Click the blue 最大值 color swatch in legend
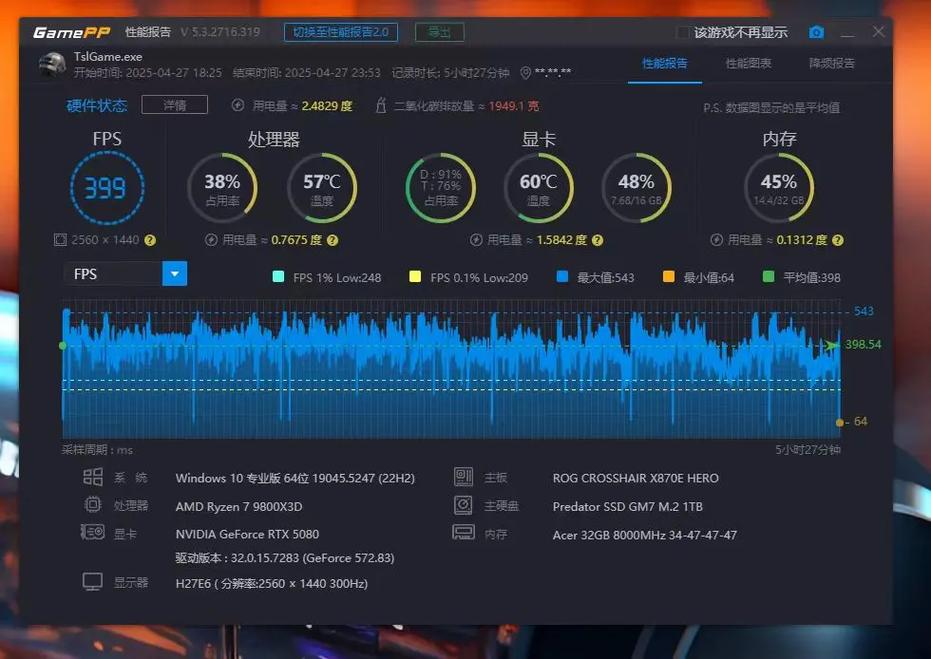The width and height of the screenshot is (931, 659). point(562,277)
